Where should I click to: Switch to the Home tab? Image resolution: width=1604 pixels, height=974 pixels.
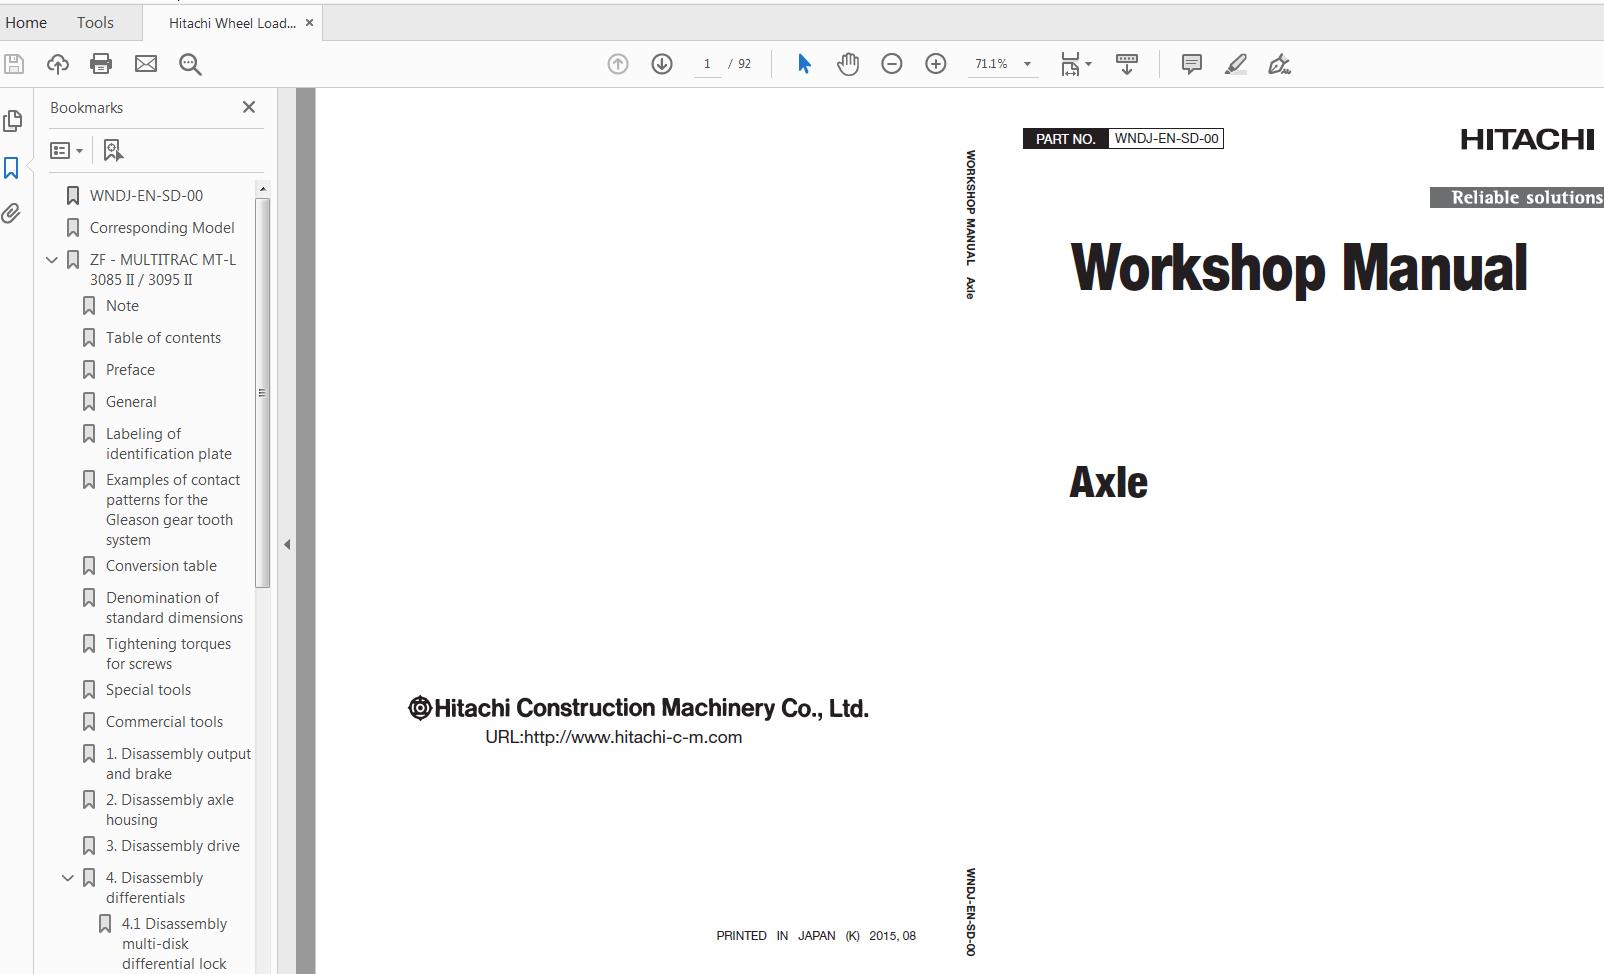(x=26, y=22)
